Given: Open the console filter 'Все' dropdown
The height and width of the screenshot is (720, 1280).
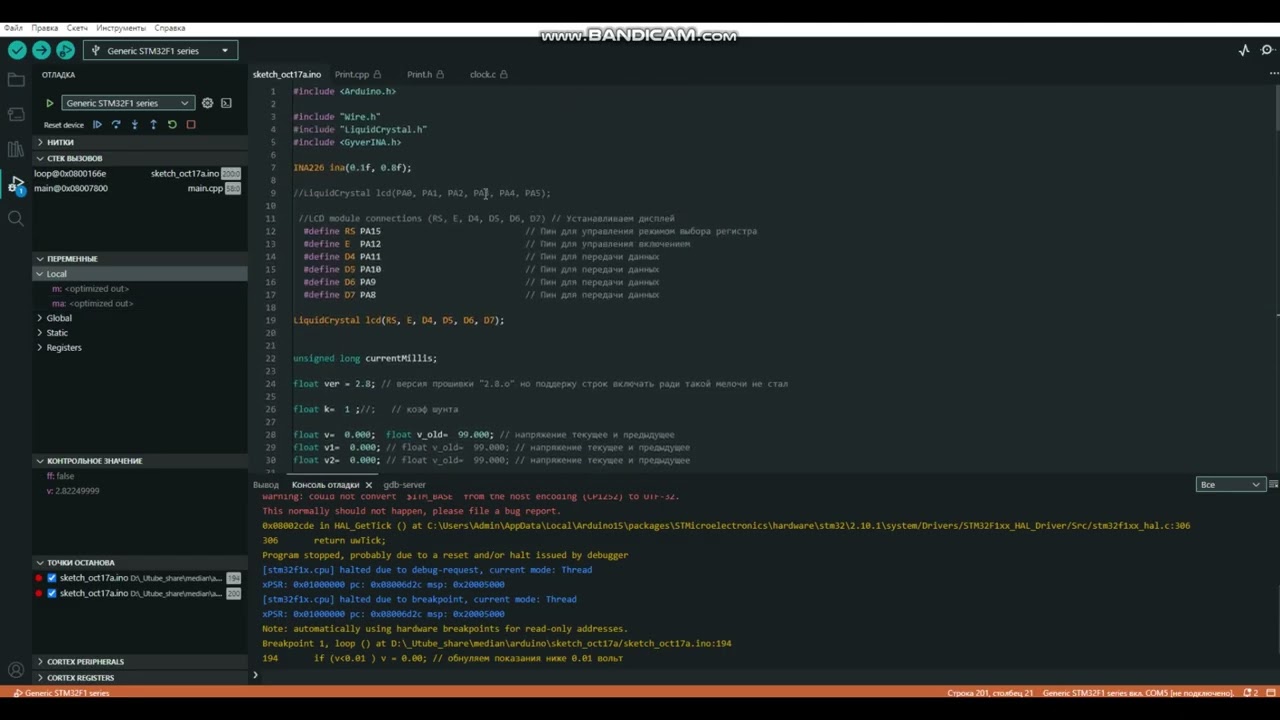Looking at the screenshot, I should coord(1230,485).
